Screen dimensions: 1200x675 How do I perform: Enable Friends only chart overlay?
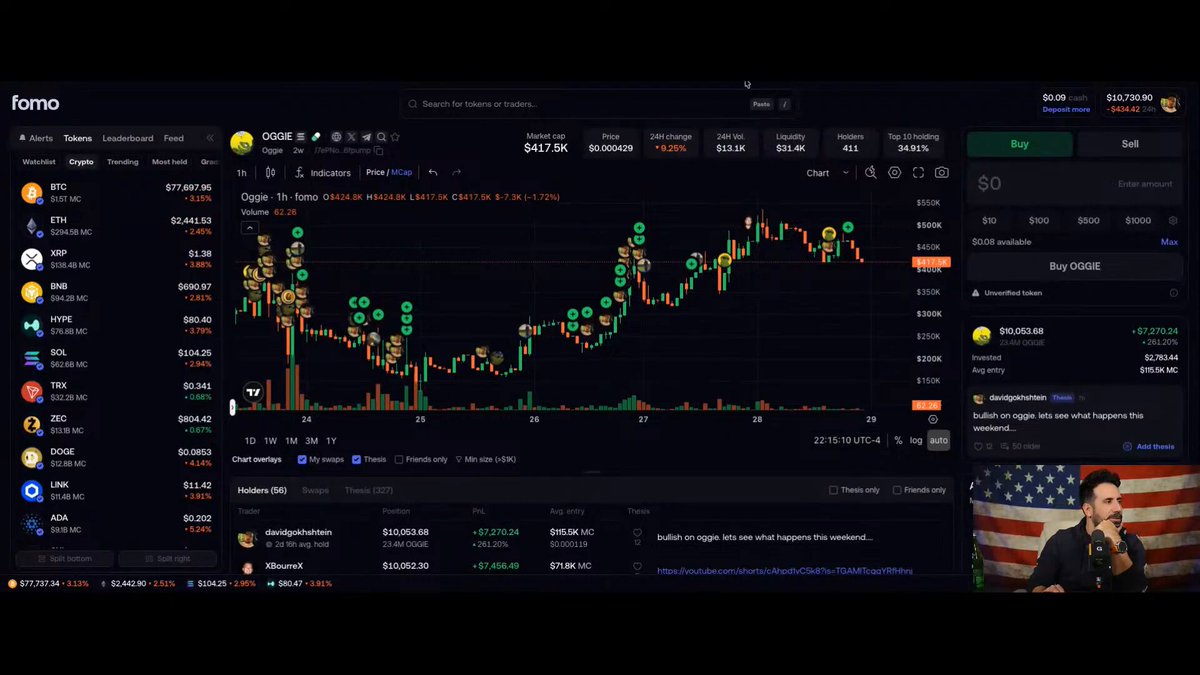[x=399, y=460]
